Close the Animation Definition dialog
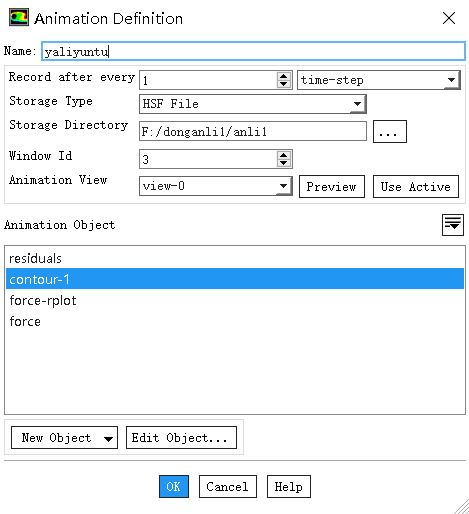Viewport: 469px width, 514px height. pos(449,18)
